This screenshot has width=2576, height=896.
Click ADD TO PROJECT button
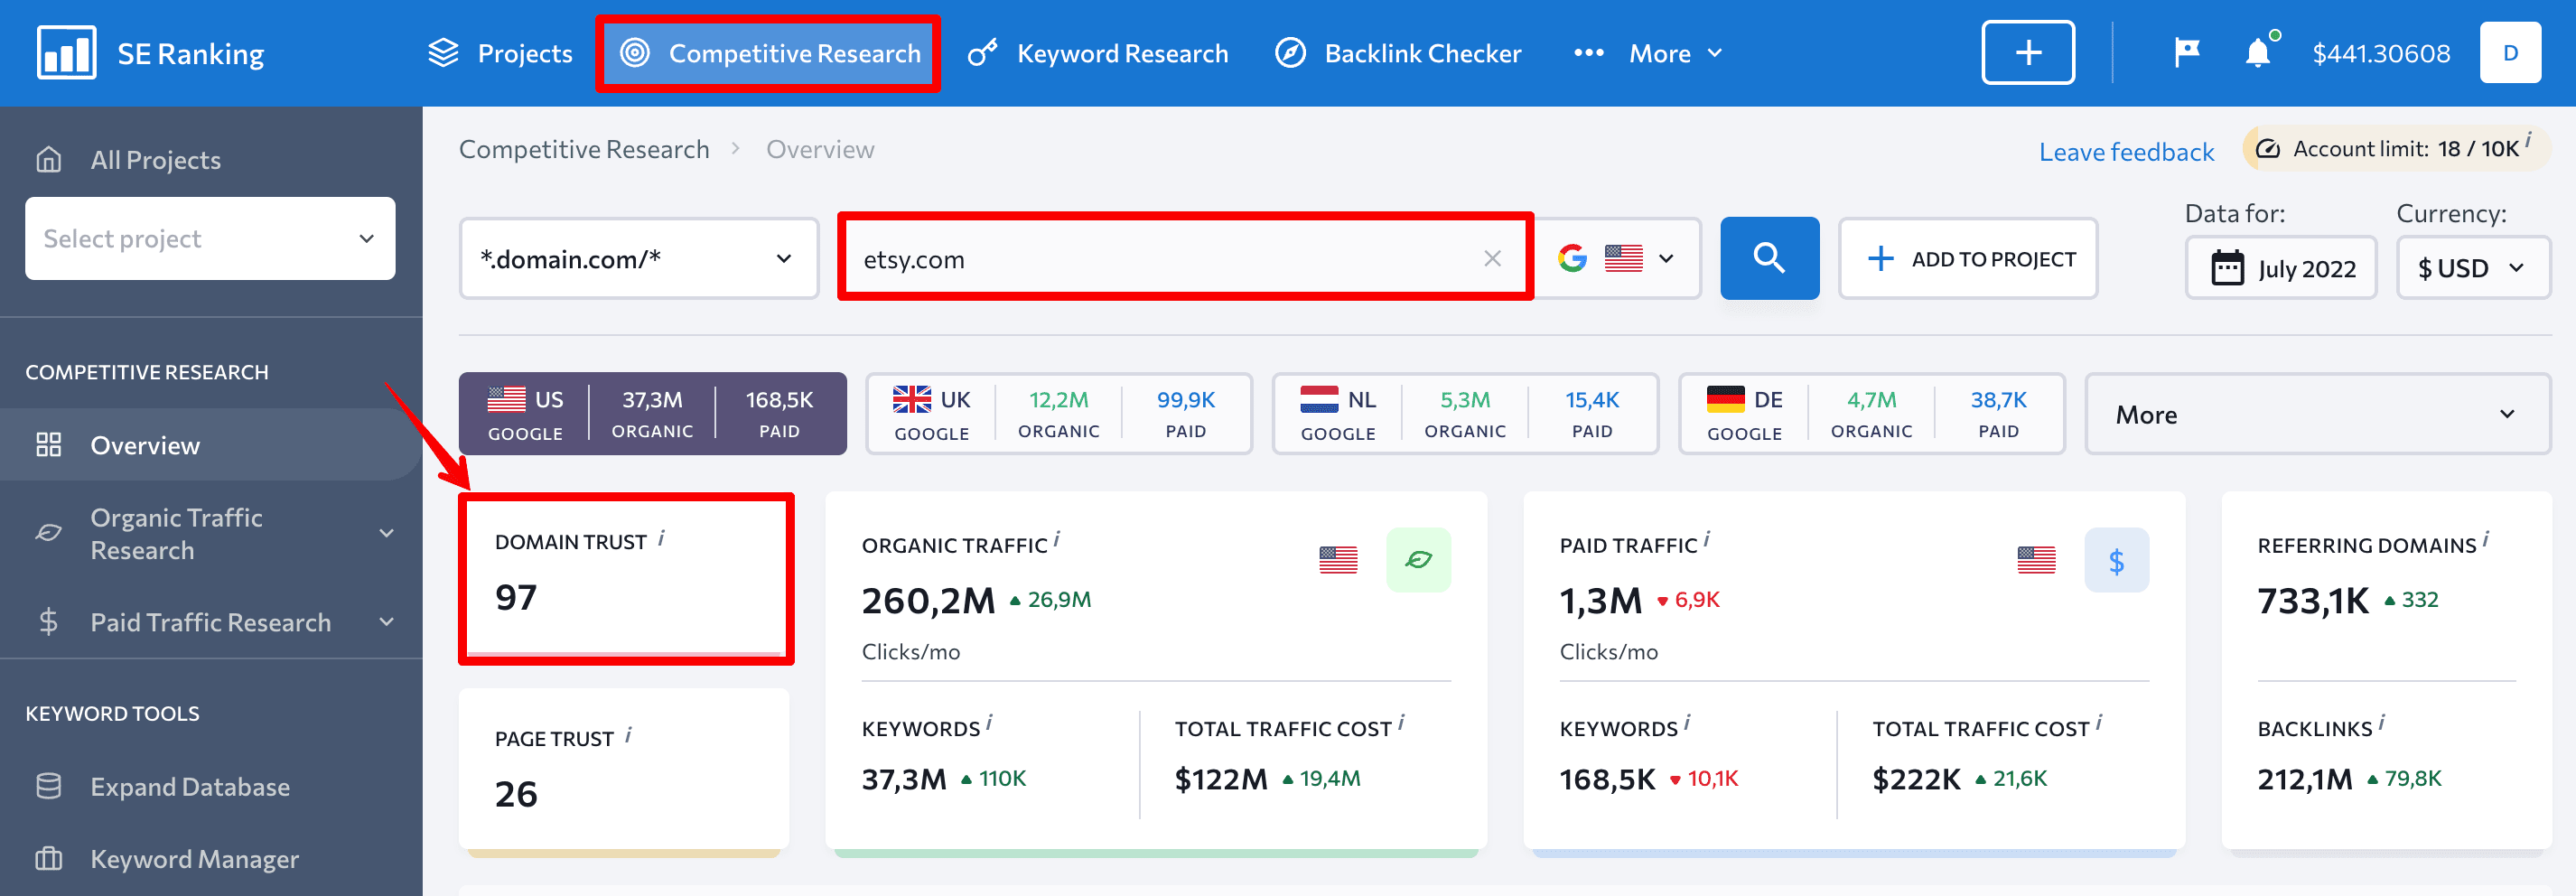tap(1967, 258)
